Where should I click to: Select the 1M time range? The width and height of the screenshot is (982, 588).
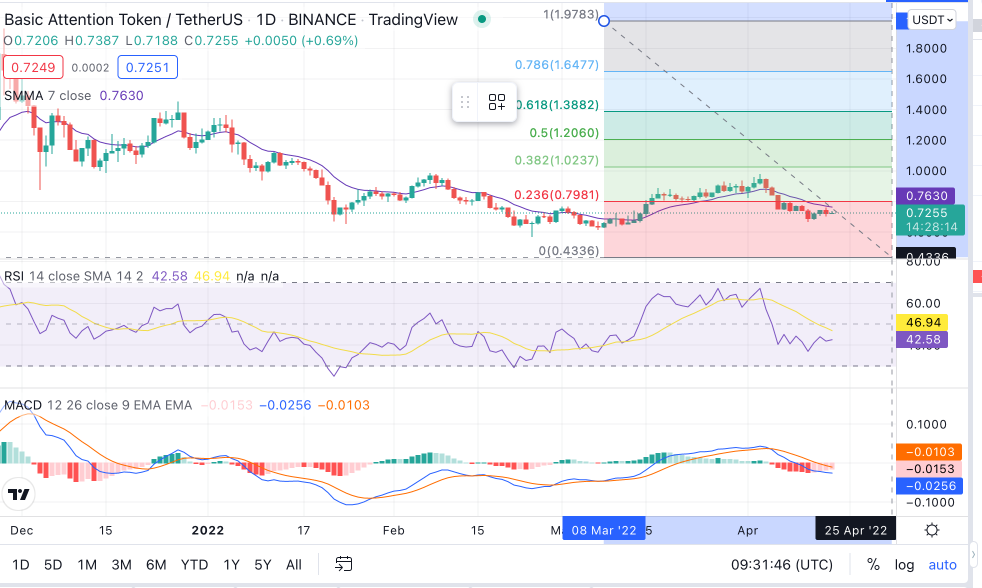87,564
